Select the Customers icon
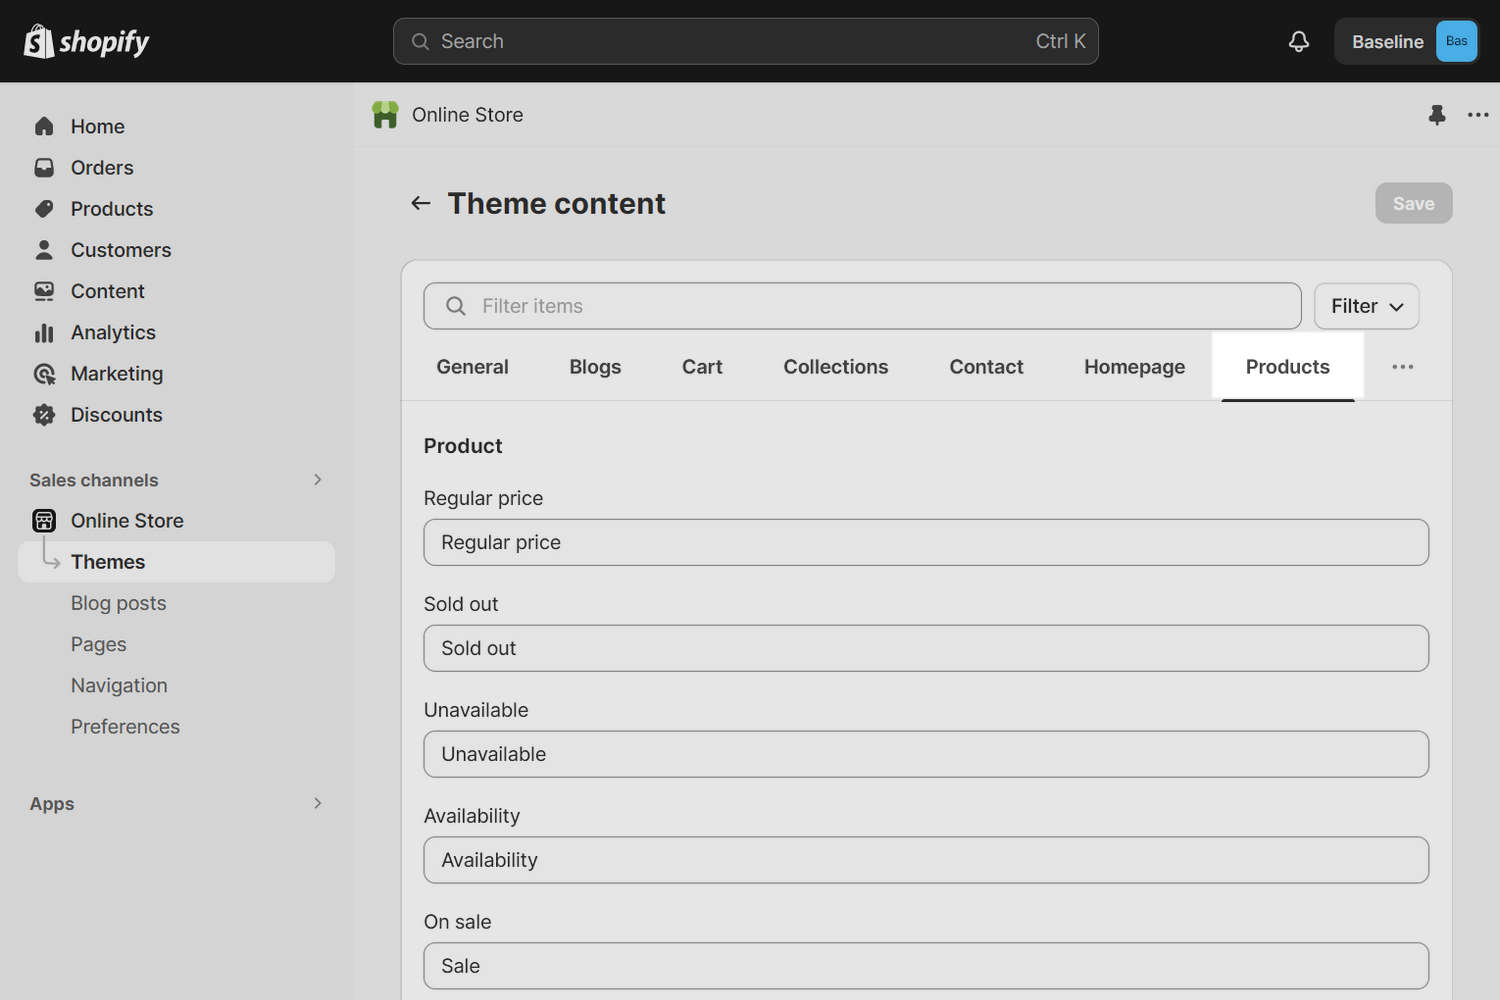 [x=45, y=249]
